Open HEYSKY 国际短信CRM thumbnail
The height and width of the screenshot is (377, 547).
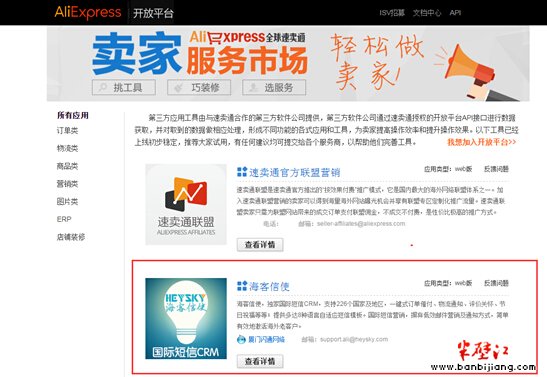(186, 318)
